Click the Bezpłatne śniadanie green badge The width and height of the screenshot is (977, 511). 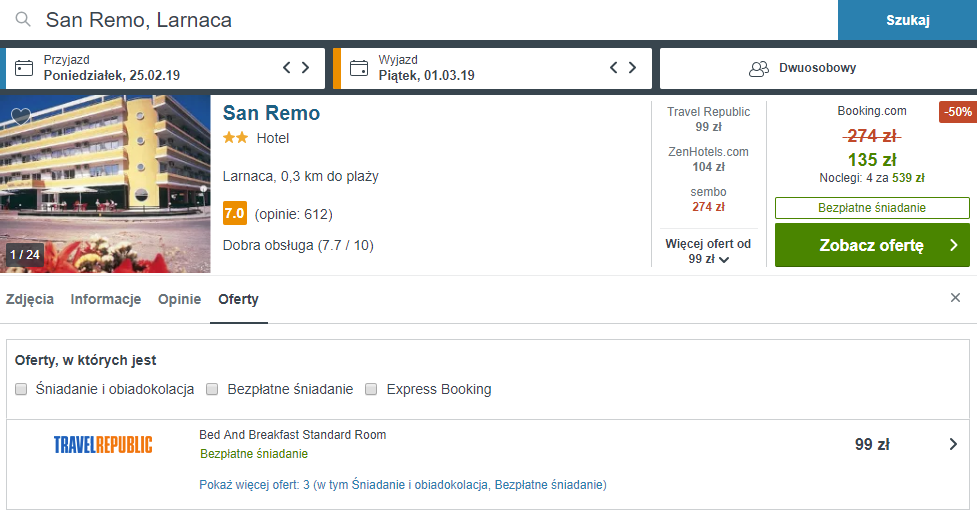point(872,208)
